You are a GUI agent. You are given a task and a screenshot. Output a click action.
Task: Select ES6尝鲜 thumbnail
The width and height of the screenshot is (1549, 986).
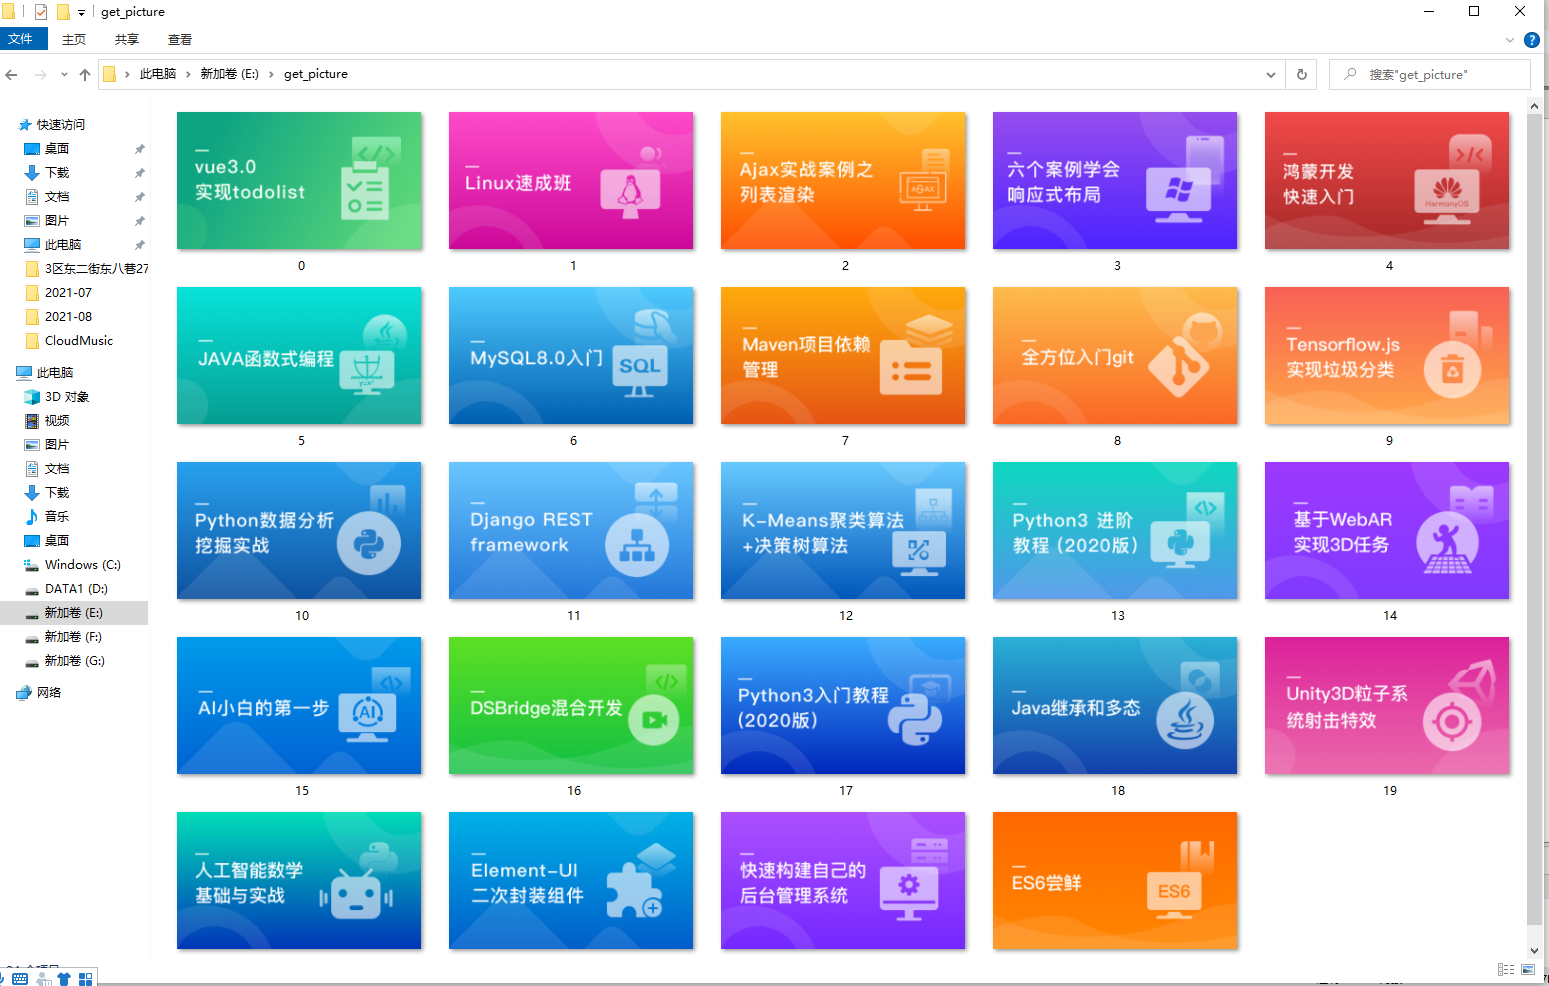(x=1115, y=881)
